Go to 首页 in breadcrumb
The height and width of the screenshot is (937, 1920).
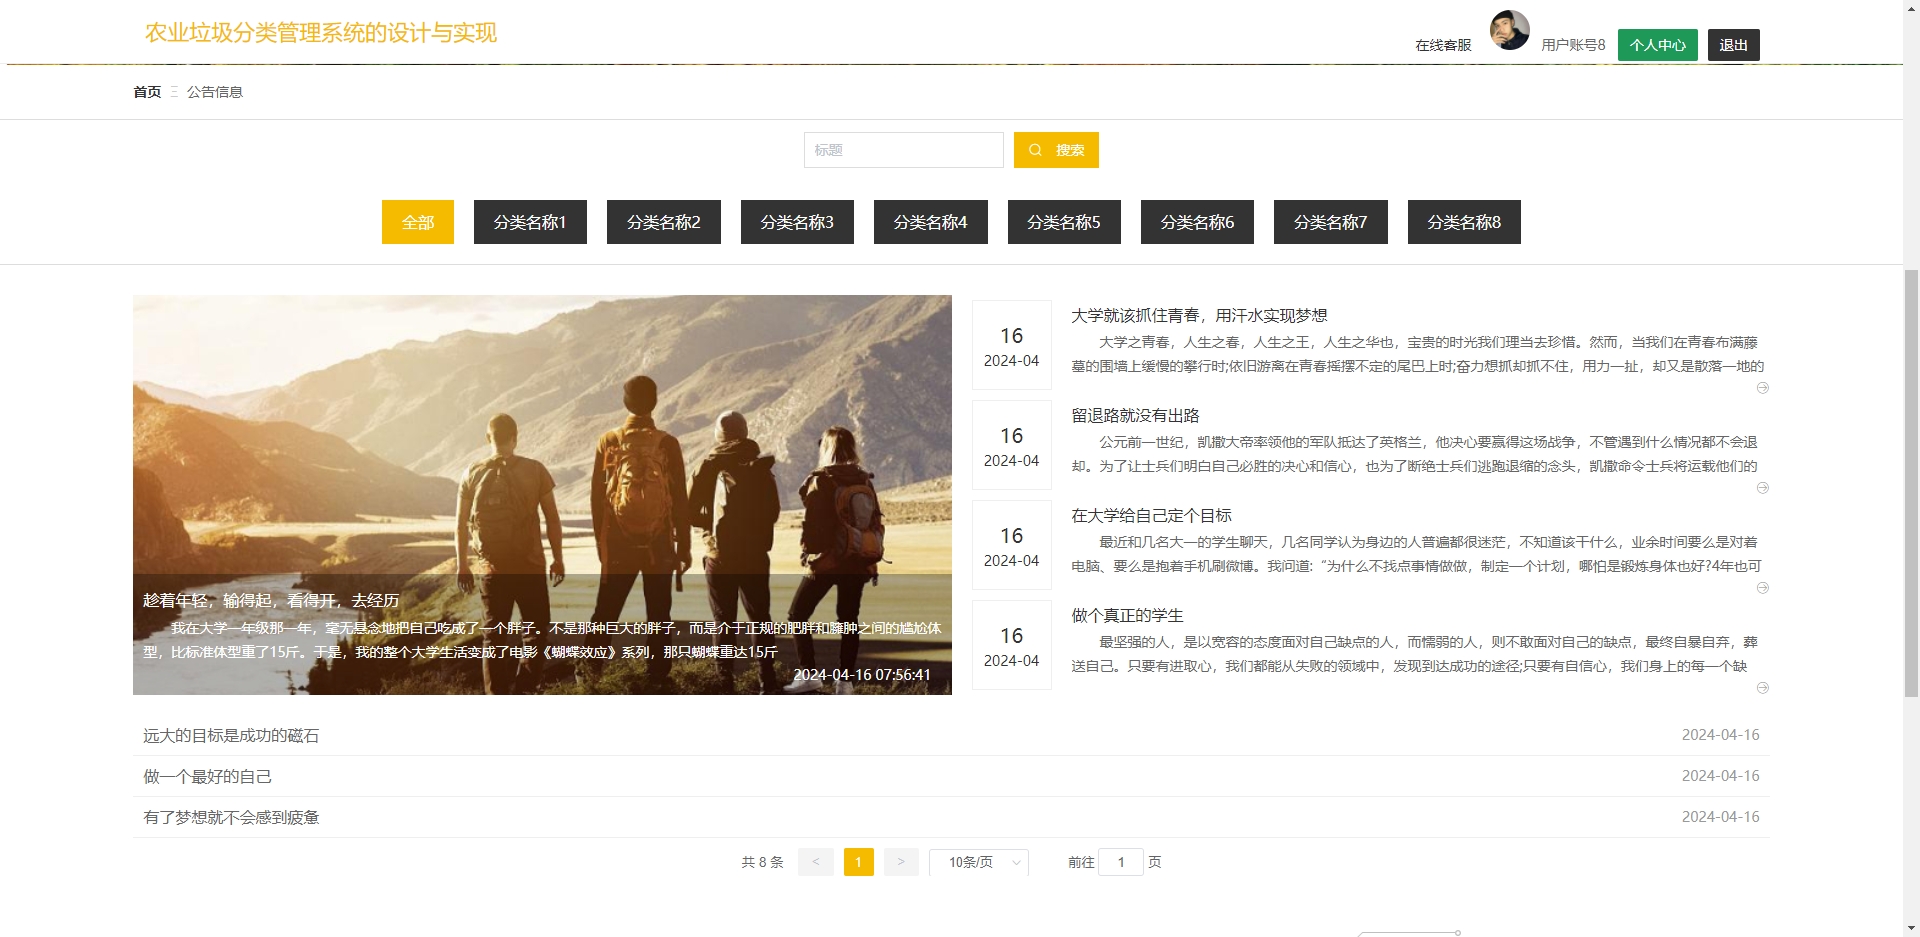[147, 92]
